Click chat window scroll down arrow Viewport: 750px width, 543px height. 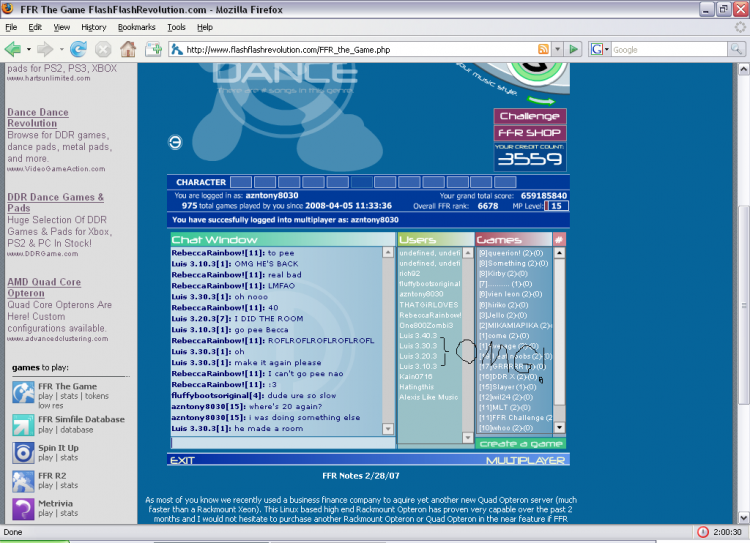[388, 429]
